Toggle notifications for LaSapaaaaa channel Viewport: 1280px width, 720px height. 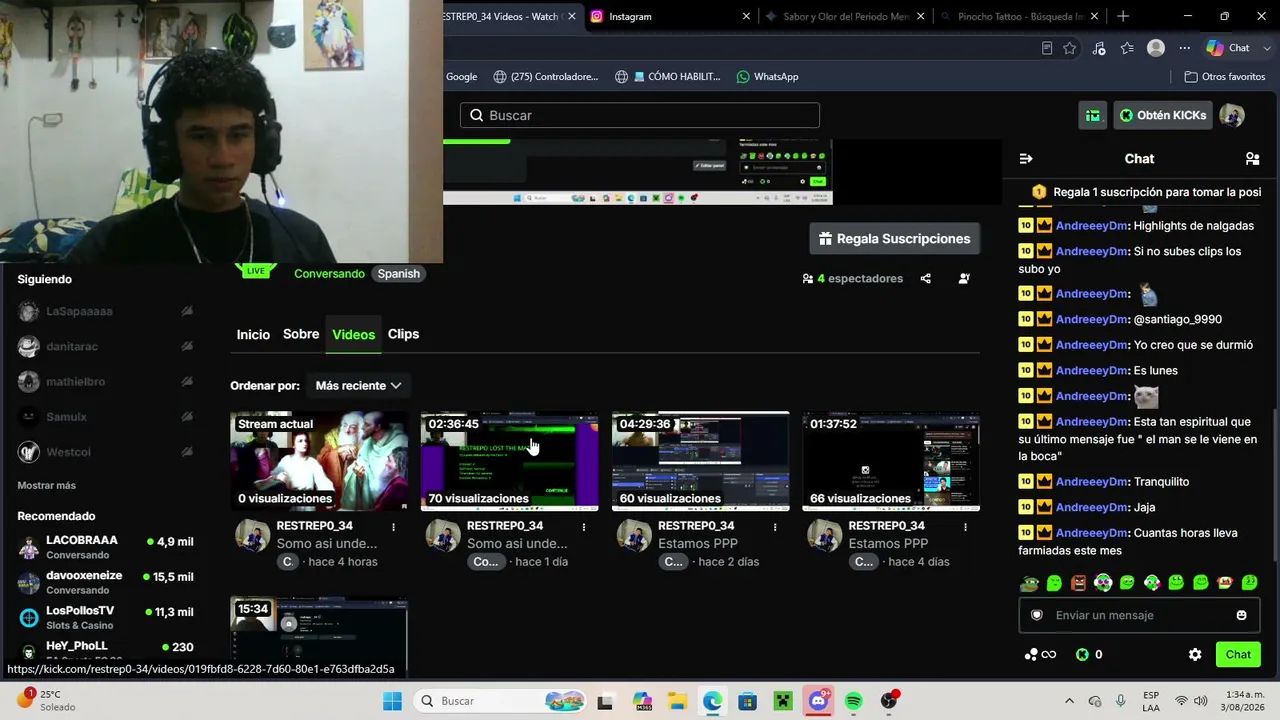pyautogui.click(x=187, y=311)
